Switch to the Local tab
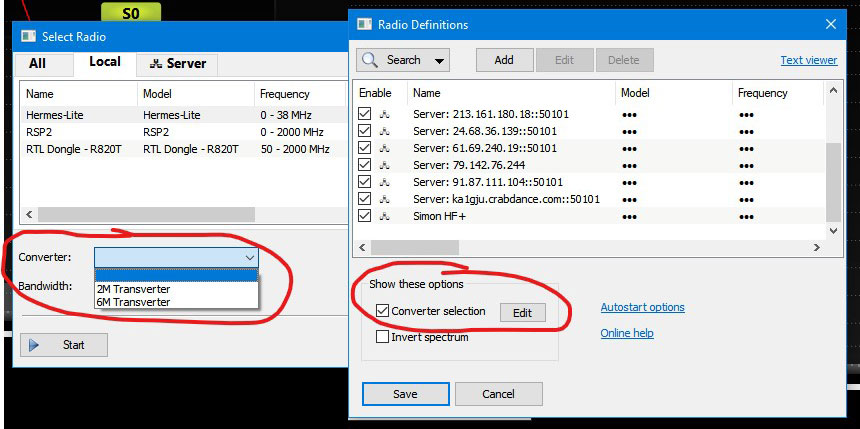860x429 pixels. pos(105,62)
